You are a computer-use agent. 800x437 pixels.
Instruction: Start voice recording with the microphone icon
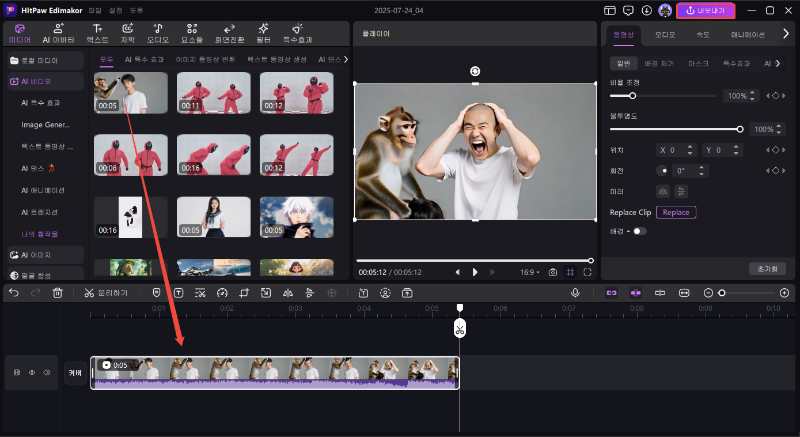575,293
